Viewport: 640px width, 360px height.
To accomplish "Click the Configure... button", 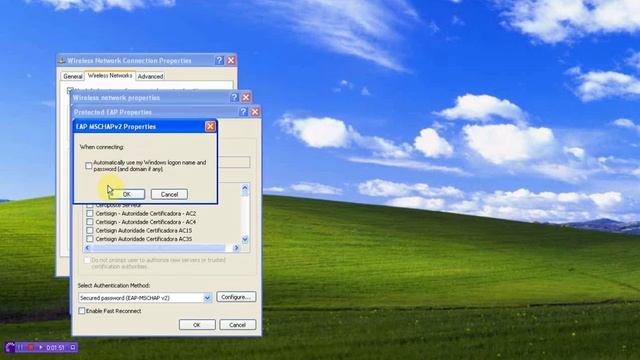I will [236, 297].
